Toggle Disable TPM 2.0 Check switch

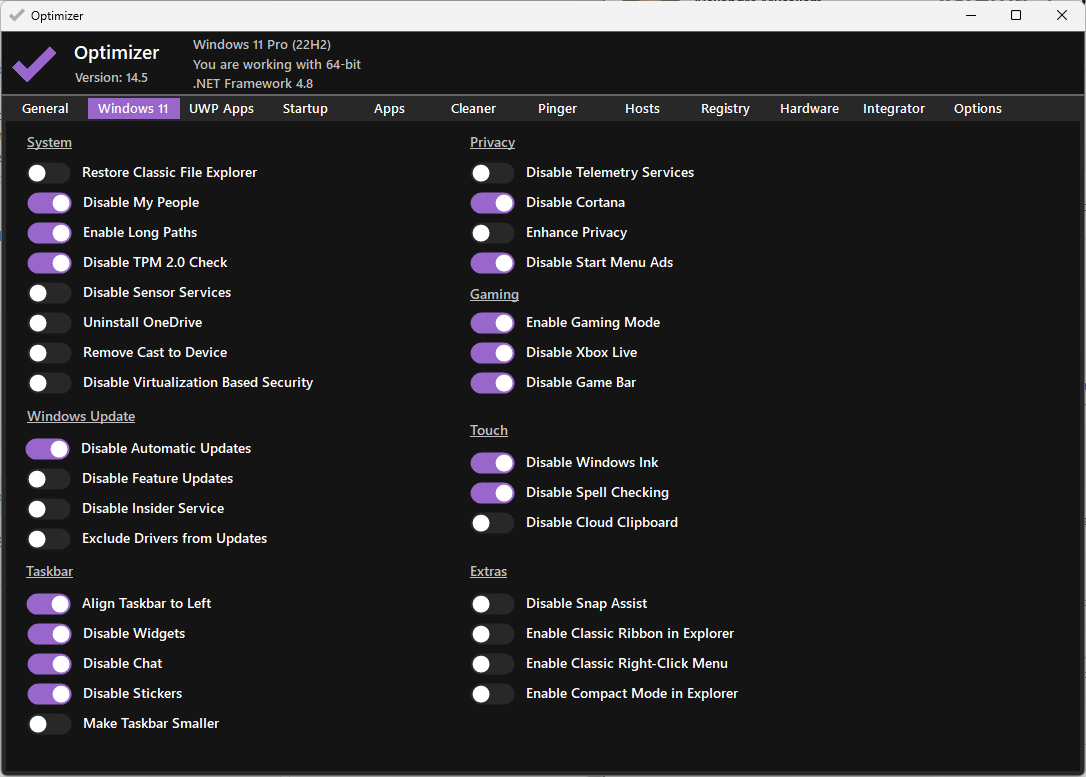(x=49, y=263)
